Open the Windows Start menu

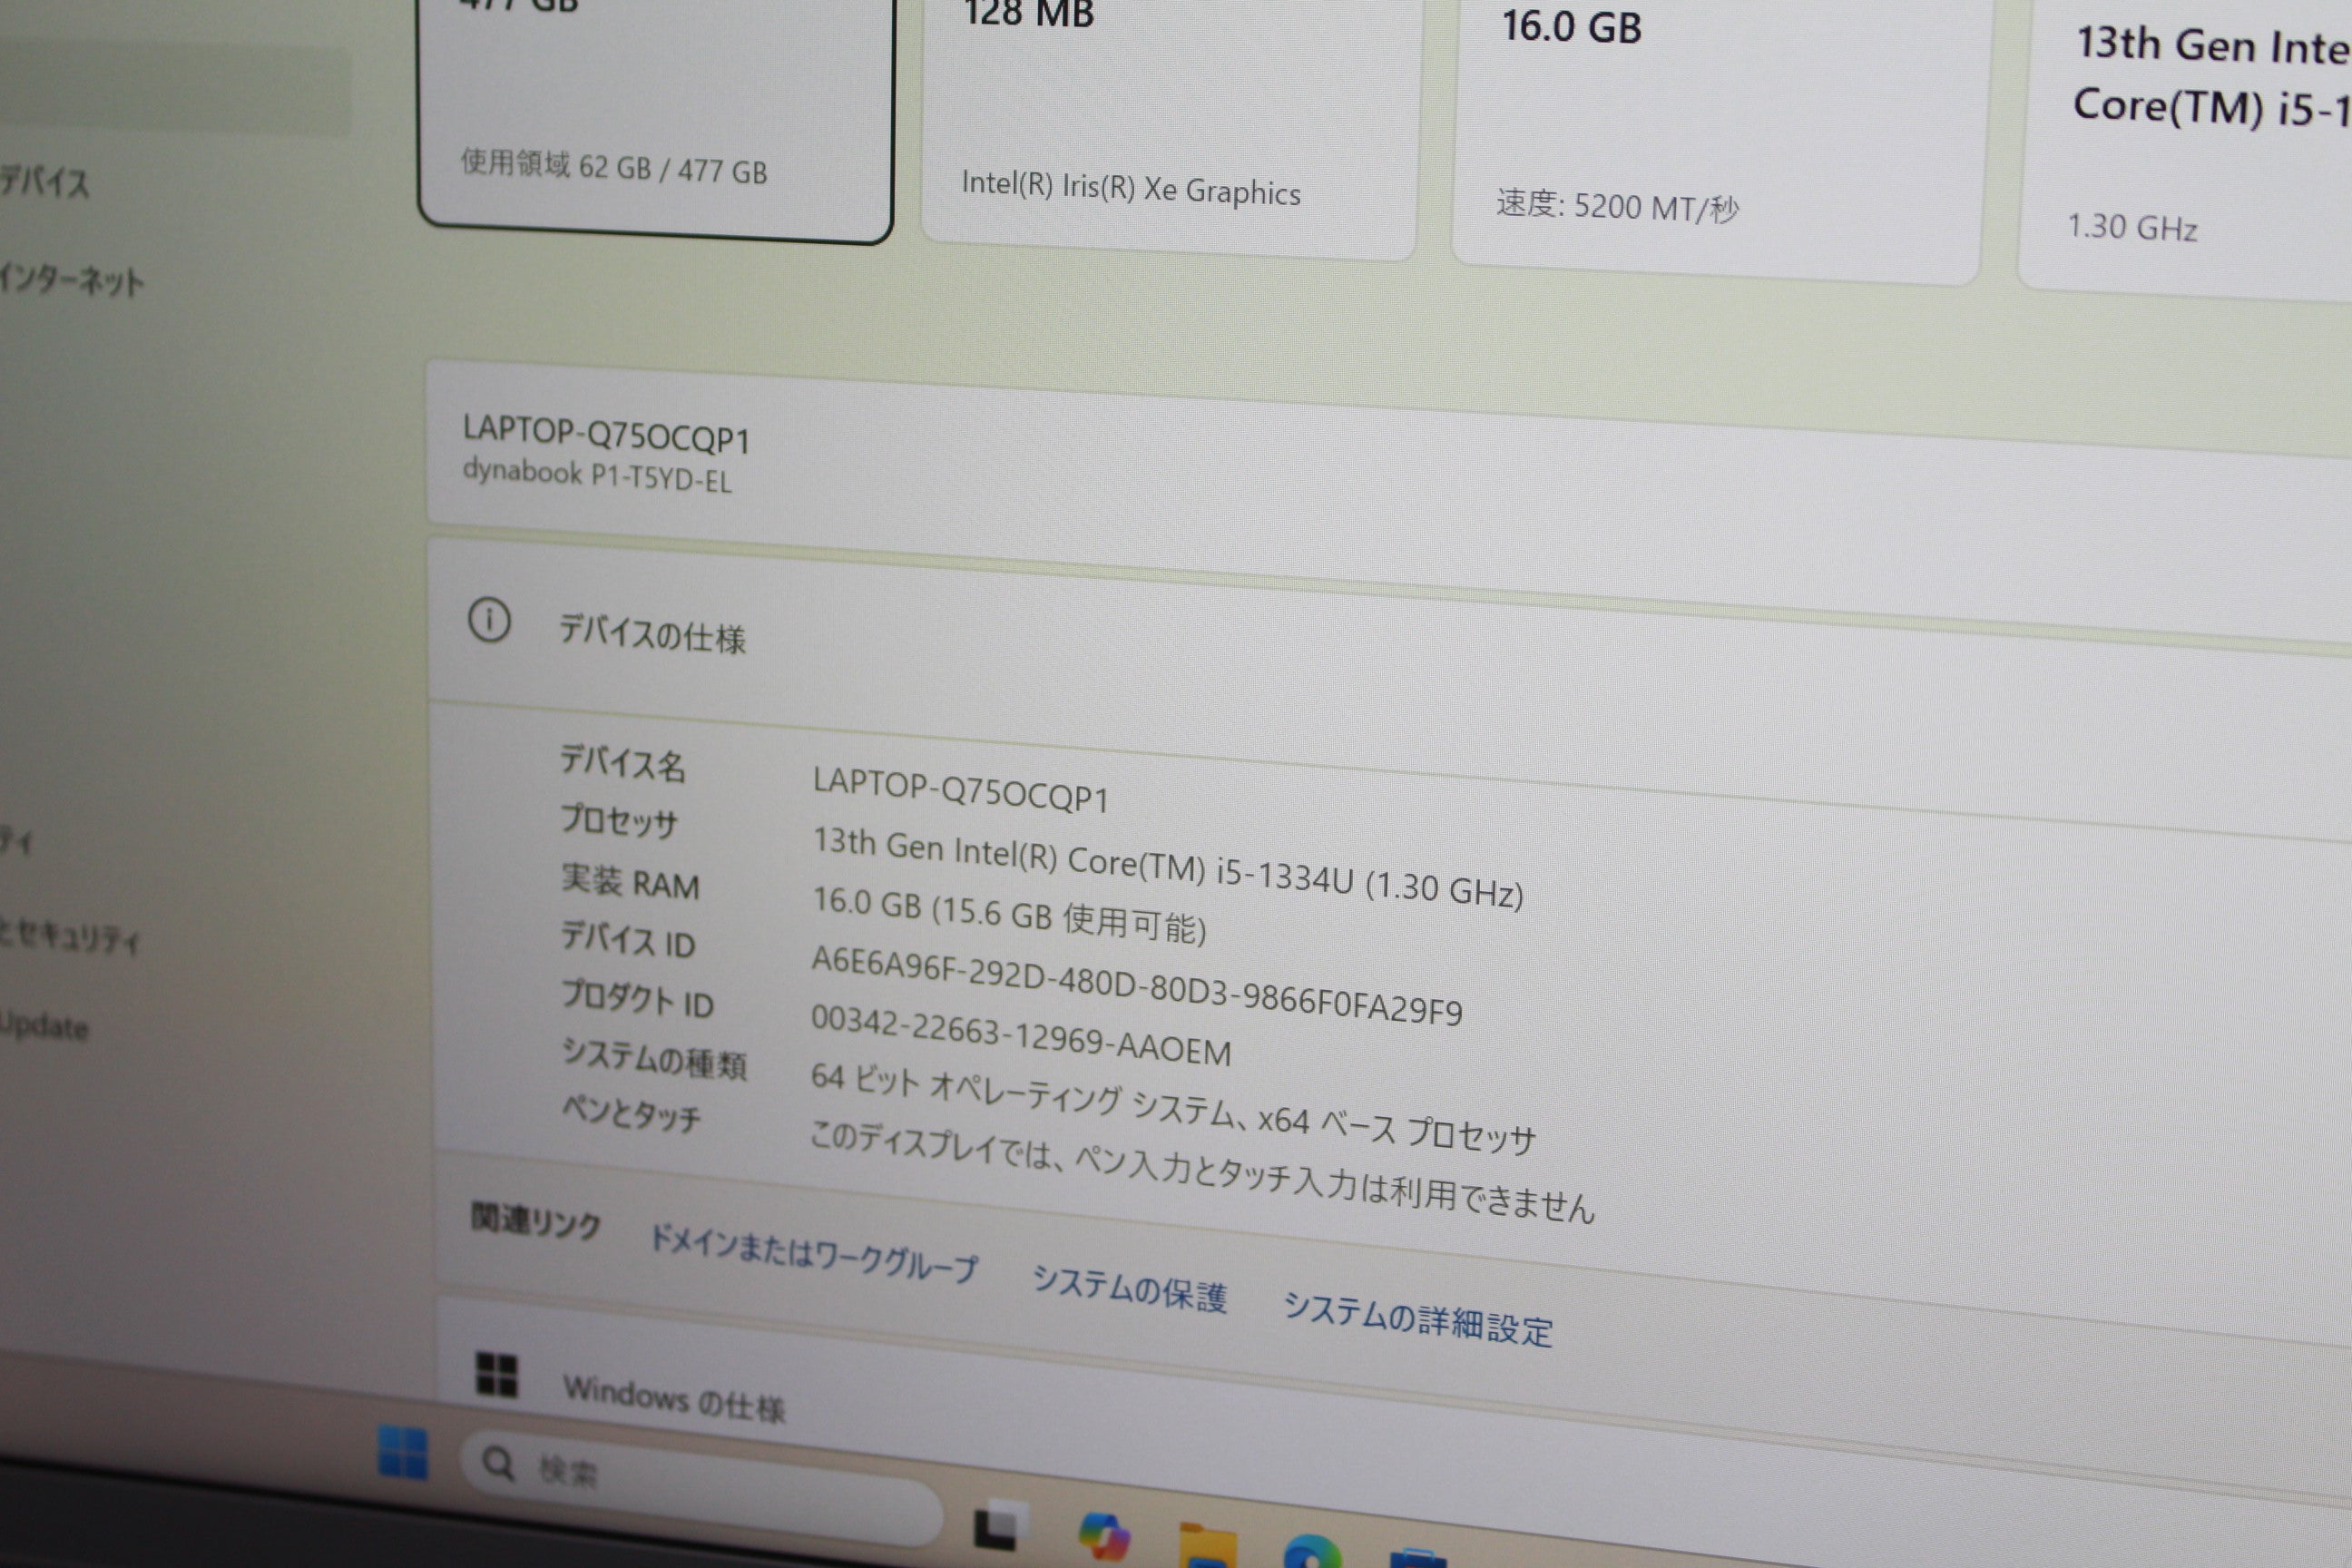403,1452
